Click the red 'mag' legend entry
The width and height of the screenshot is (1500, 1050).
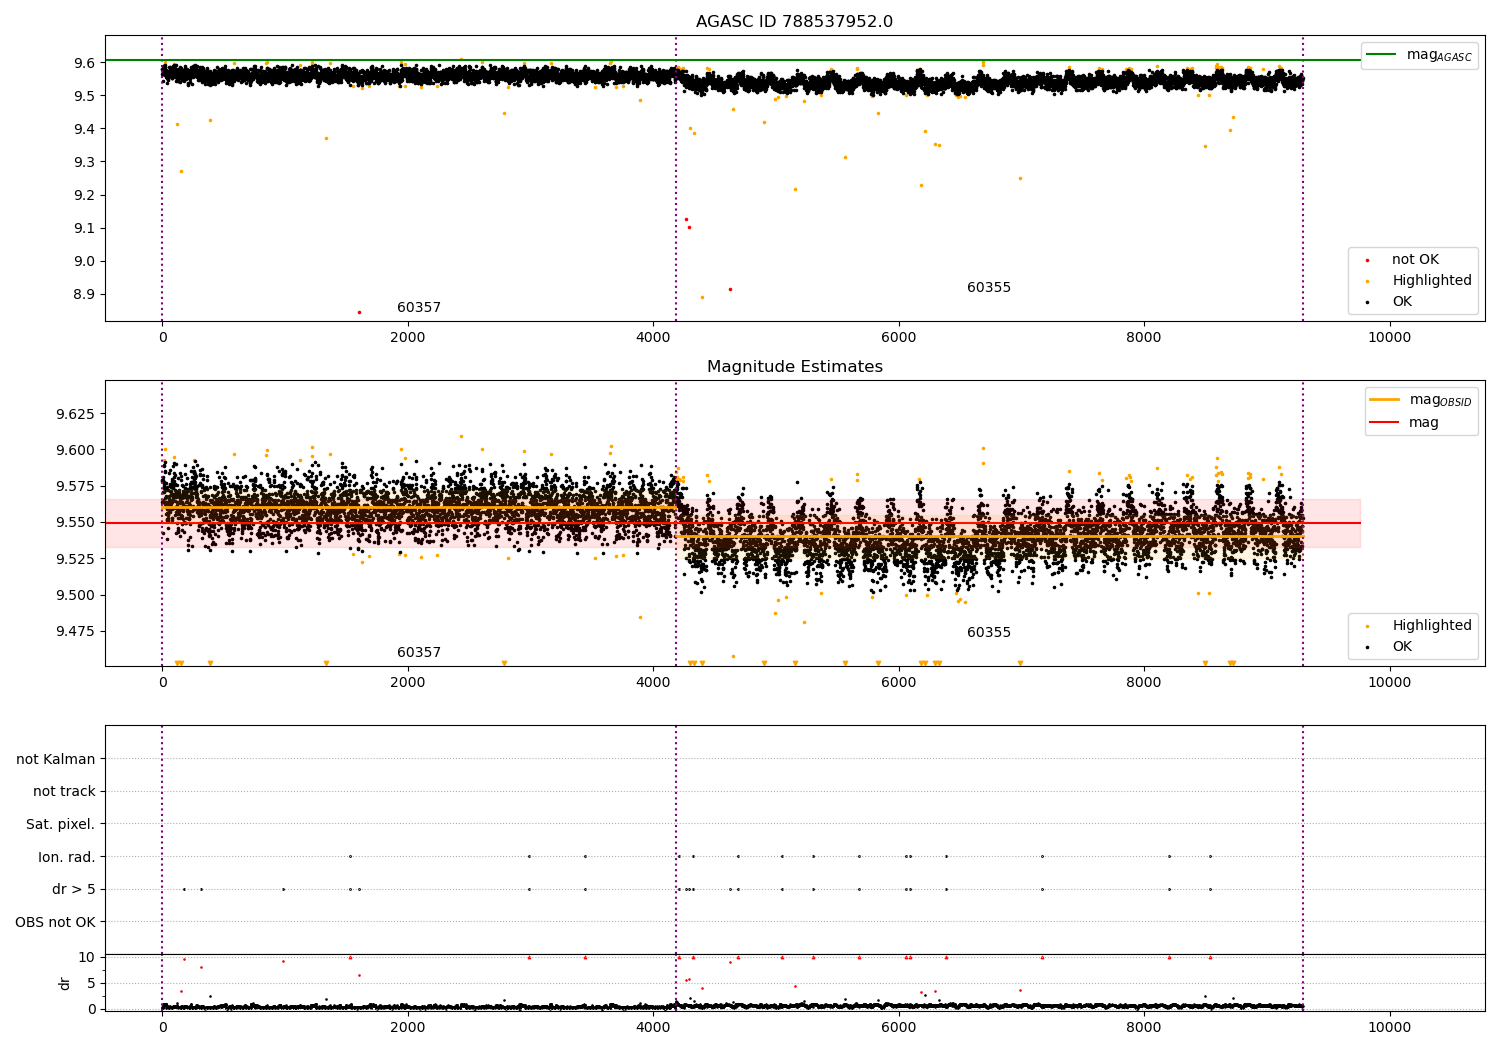[x=1405, y=423]
